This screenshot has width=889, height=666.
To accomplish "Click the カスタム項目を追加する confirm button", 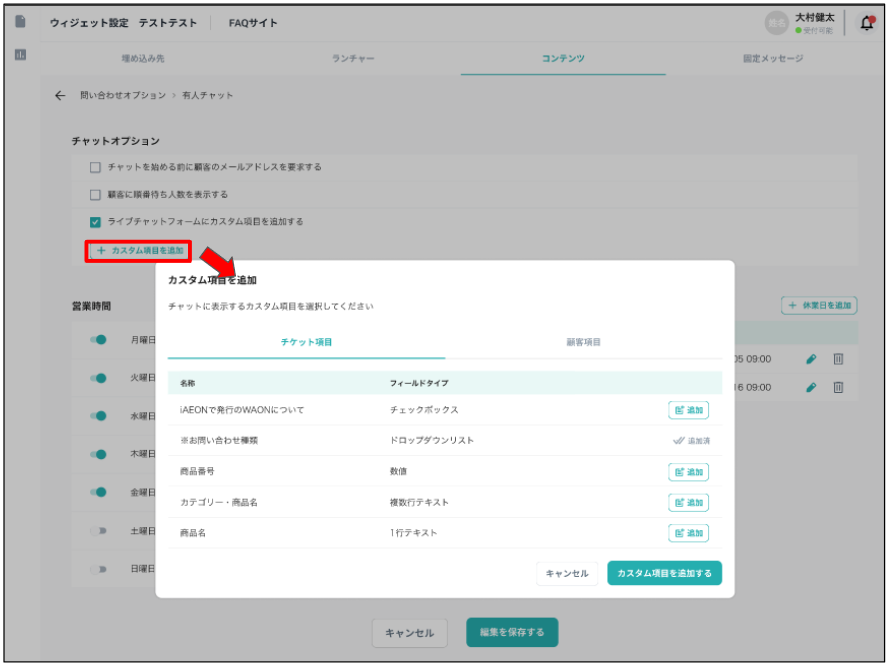I will (664, 573).
